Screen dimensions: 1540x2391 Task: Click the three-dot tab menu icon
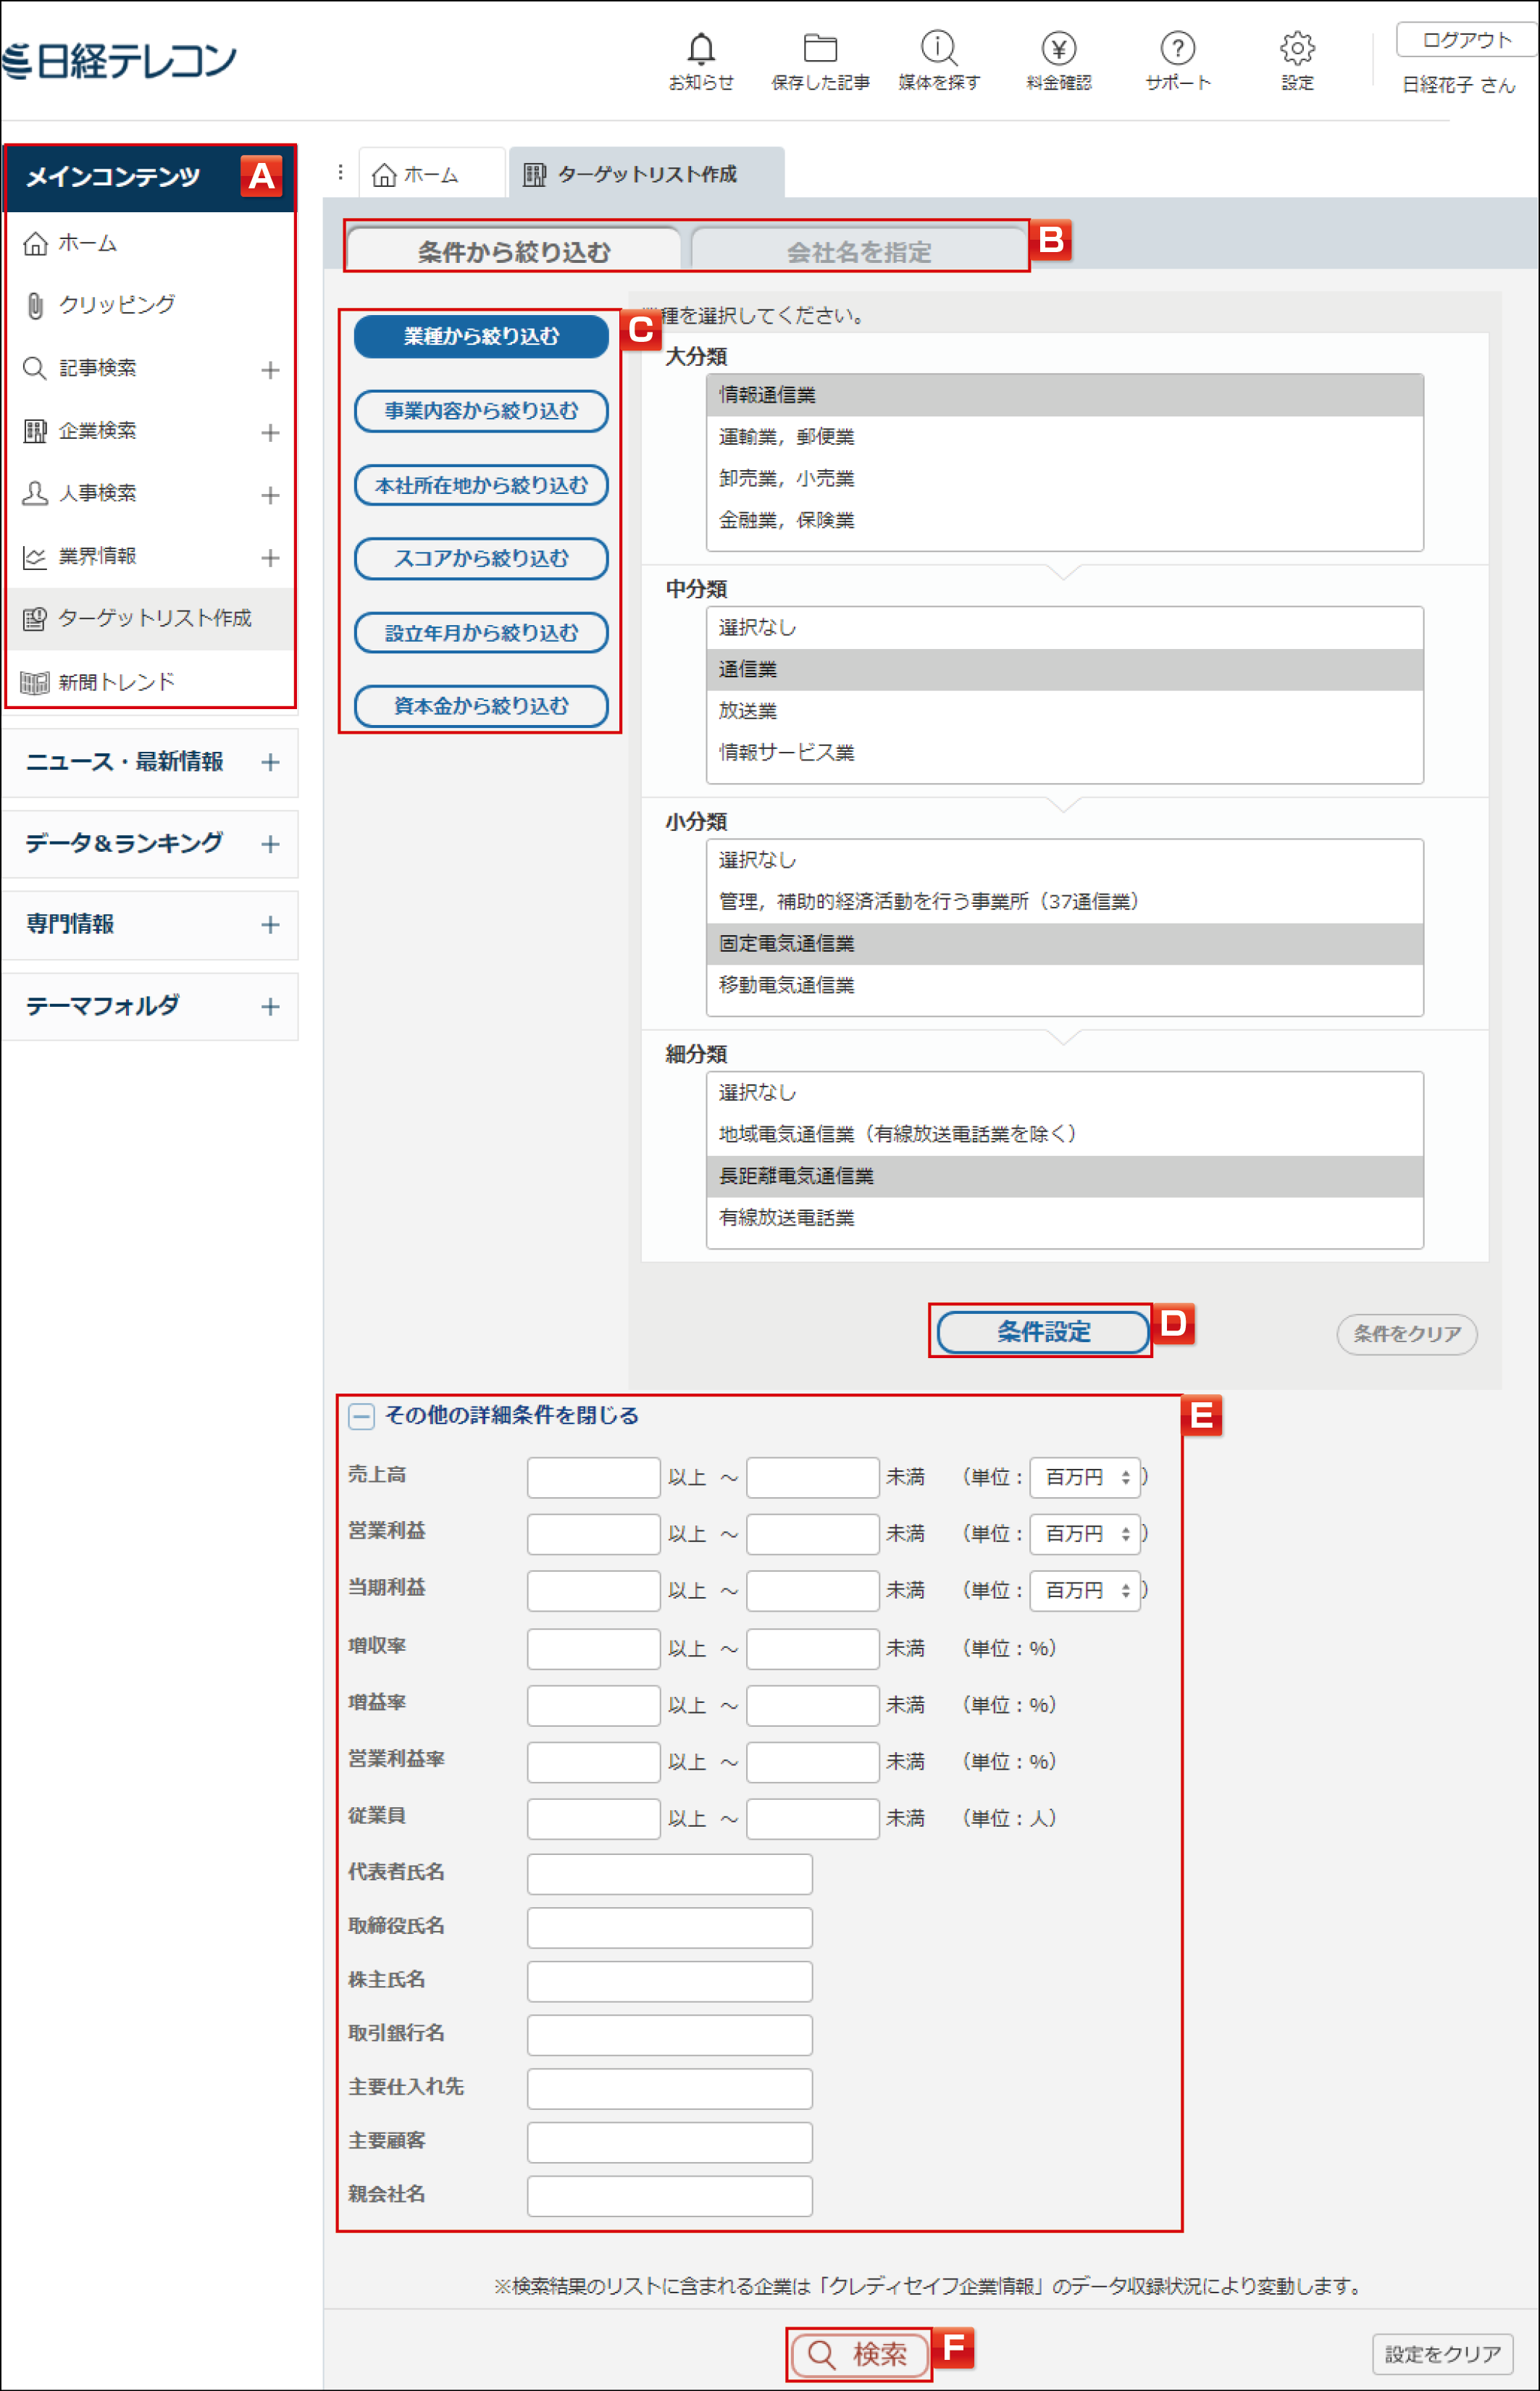pyautogui.click(x=340, y=173)
